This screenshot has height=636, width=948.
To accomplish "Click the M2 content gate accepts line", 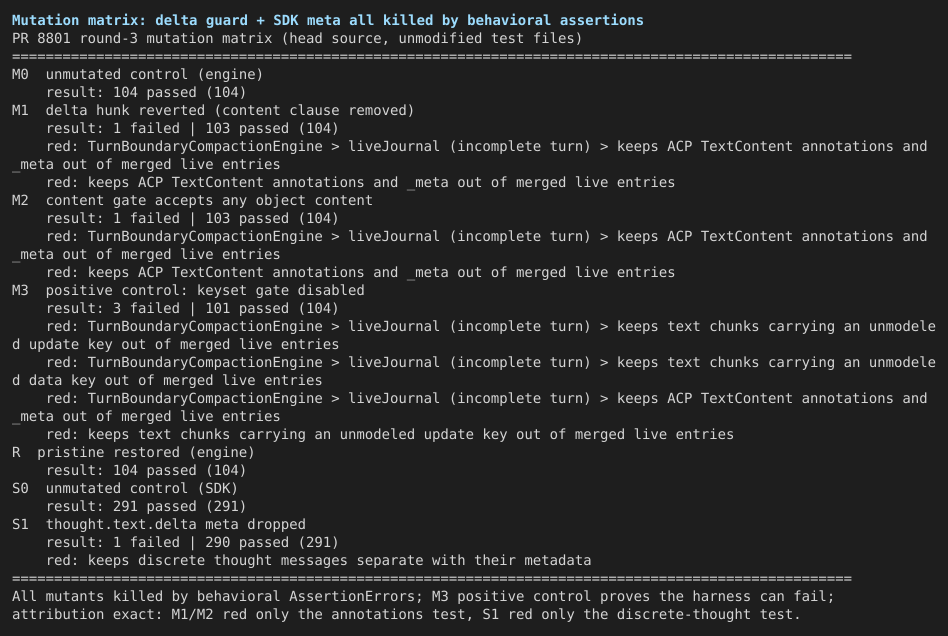I will (192, 200).
